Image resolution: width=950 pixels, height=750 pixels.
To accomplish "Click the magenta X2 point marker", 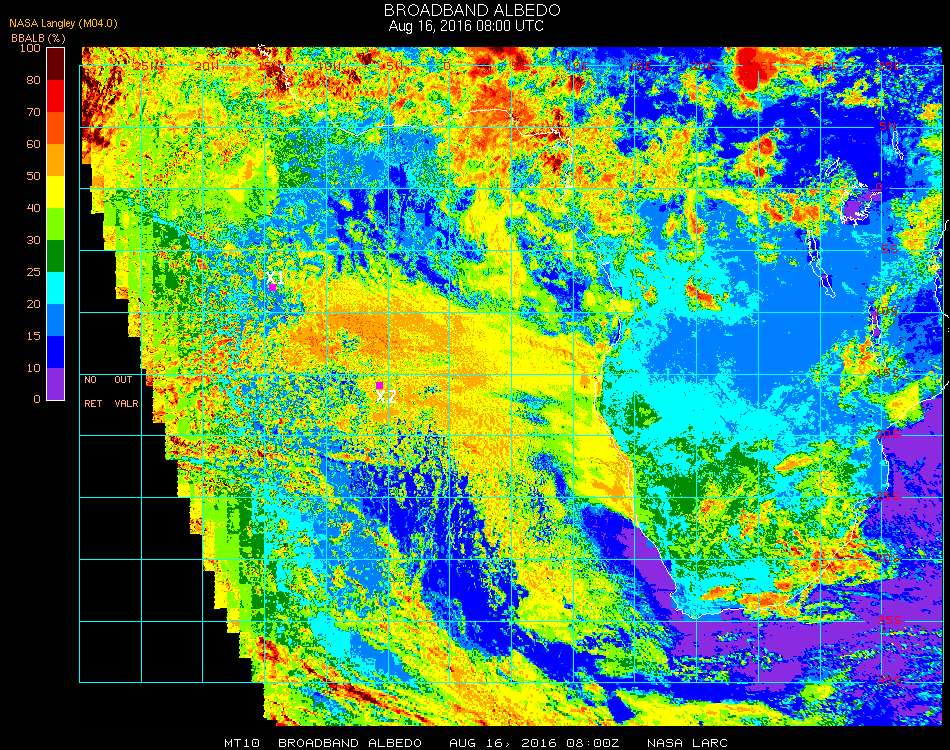I will [379, 385].
